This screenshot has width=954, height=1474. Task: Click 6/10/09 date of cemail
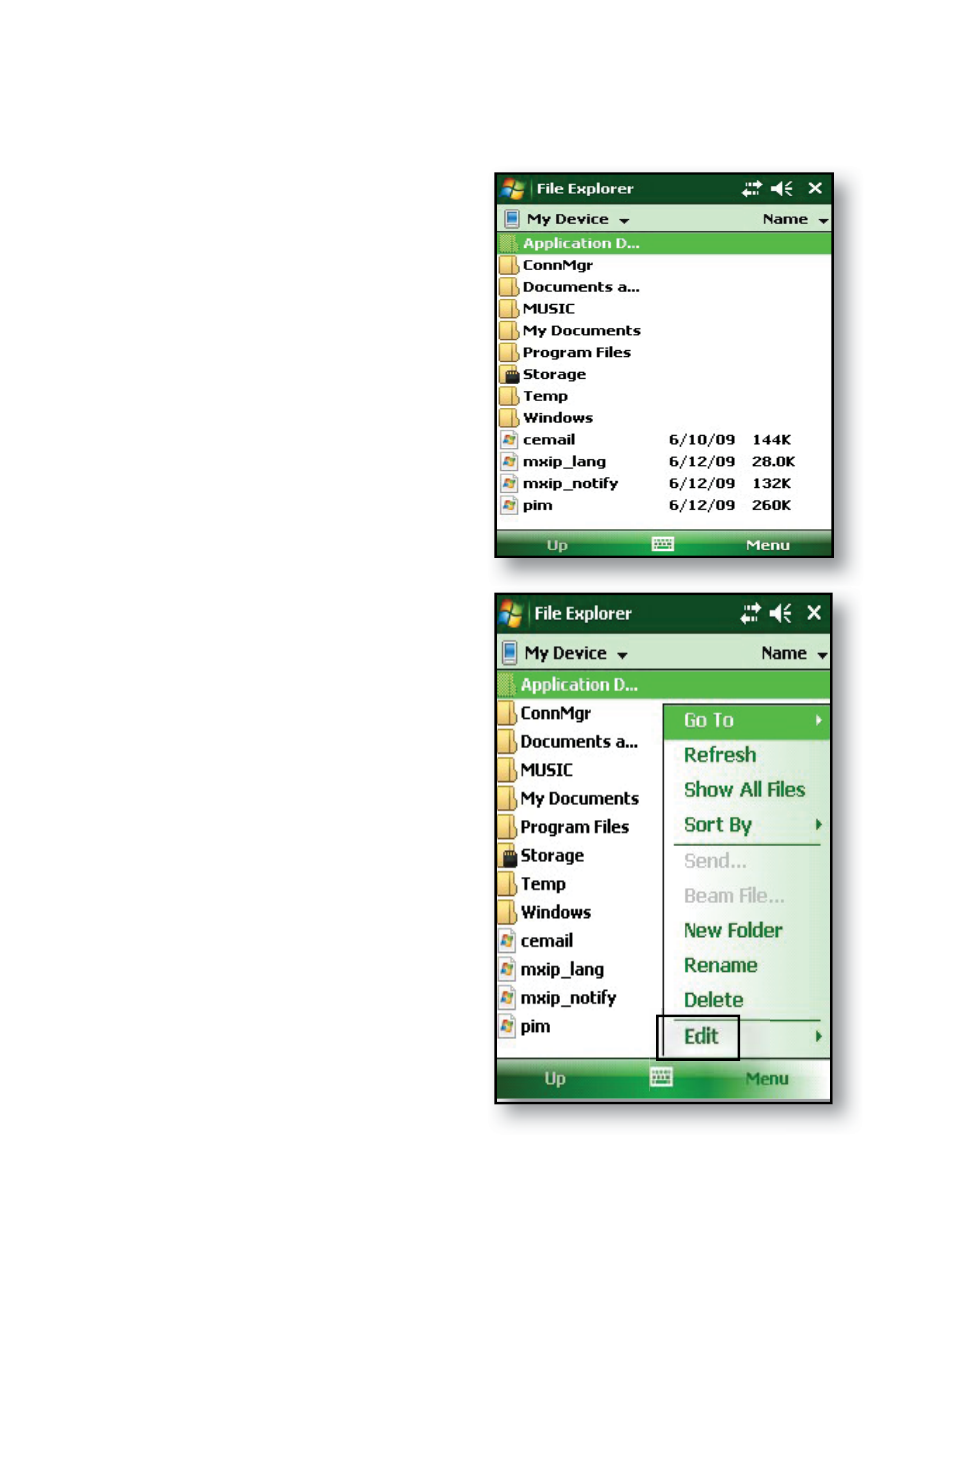pyautogui.click(x=702, y=439)
